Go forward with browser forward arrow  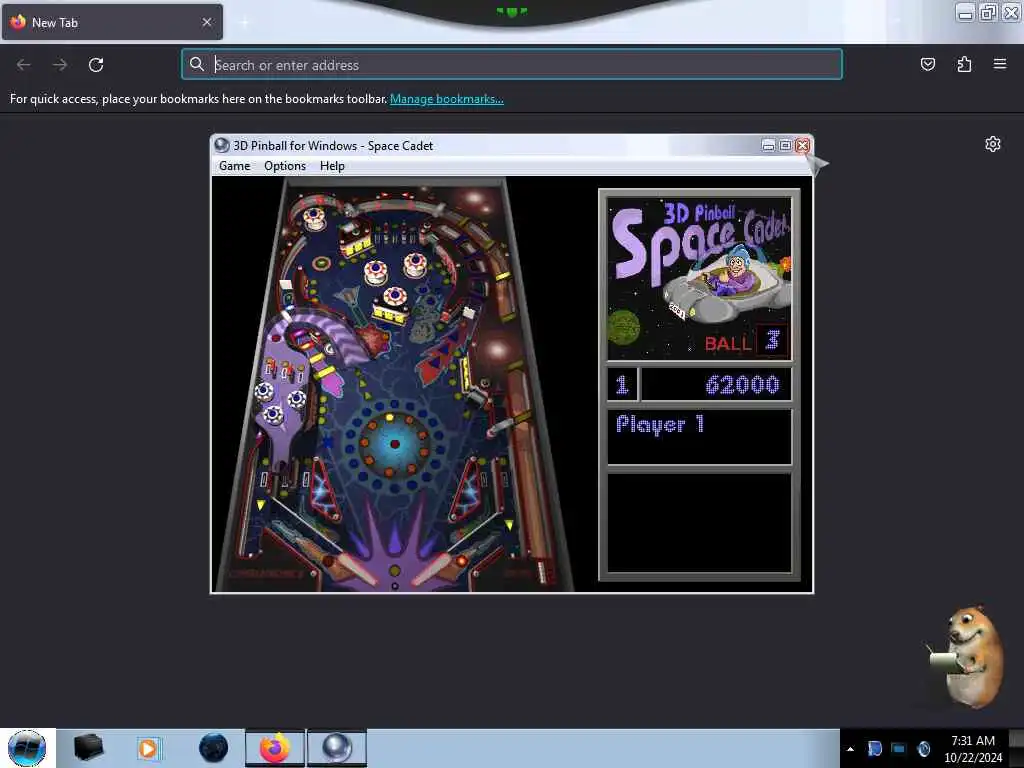tap(60, 65)
